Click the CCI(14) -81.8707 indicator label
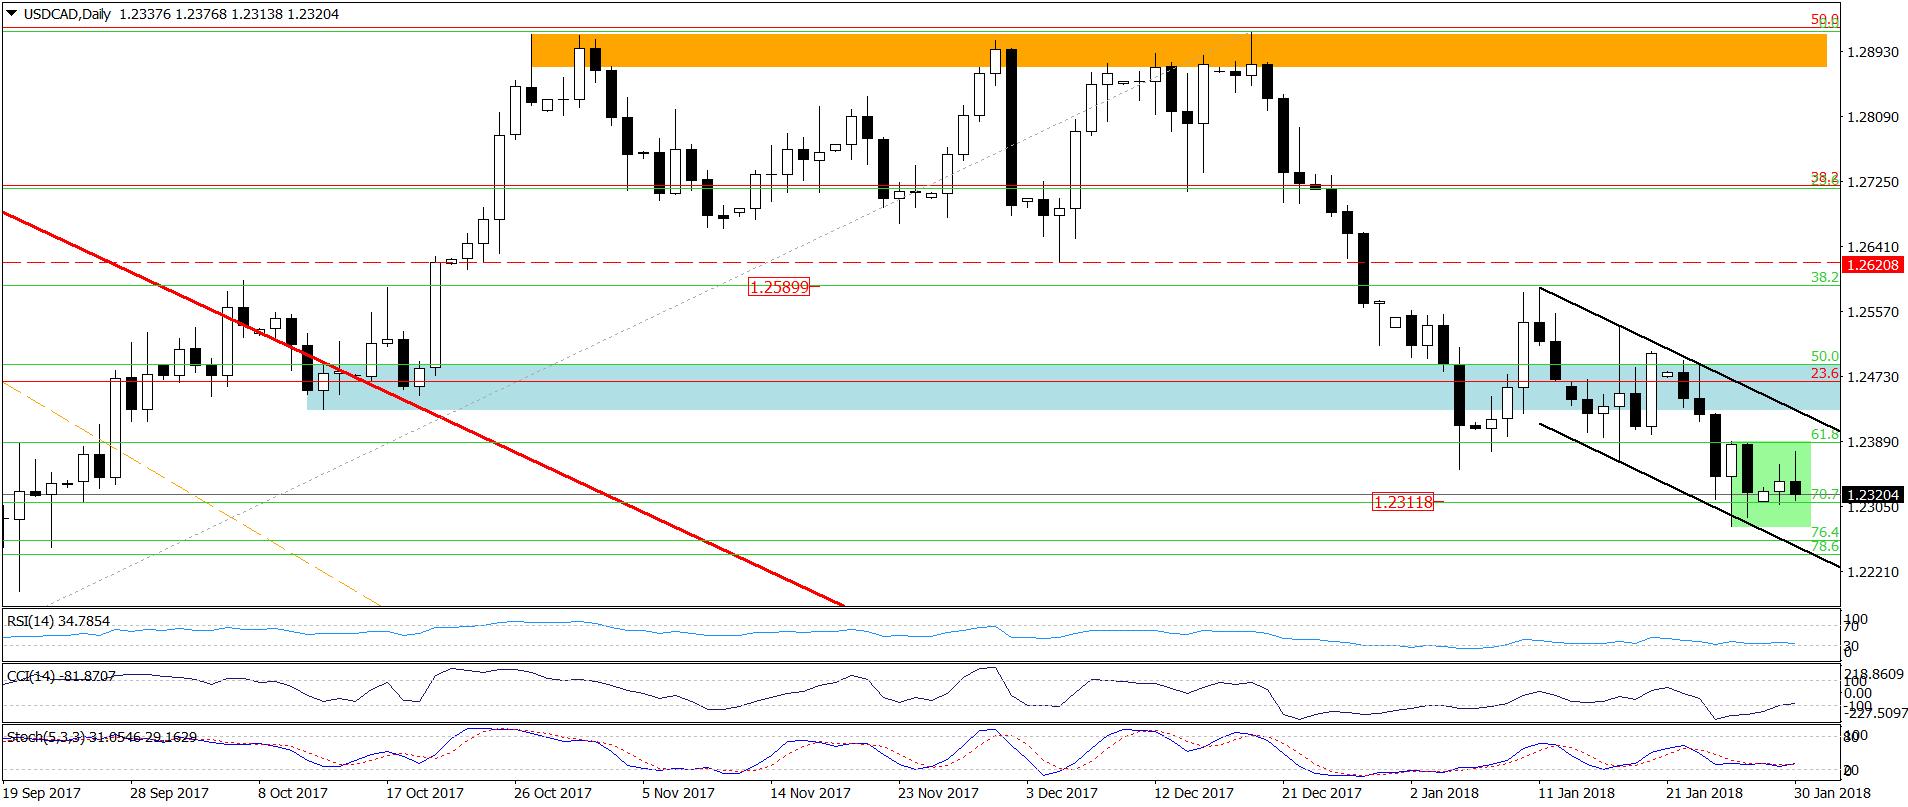 click(x=61, y=676)
